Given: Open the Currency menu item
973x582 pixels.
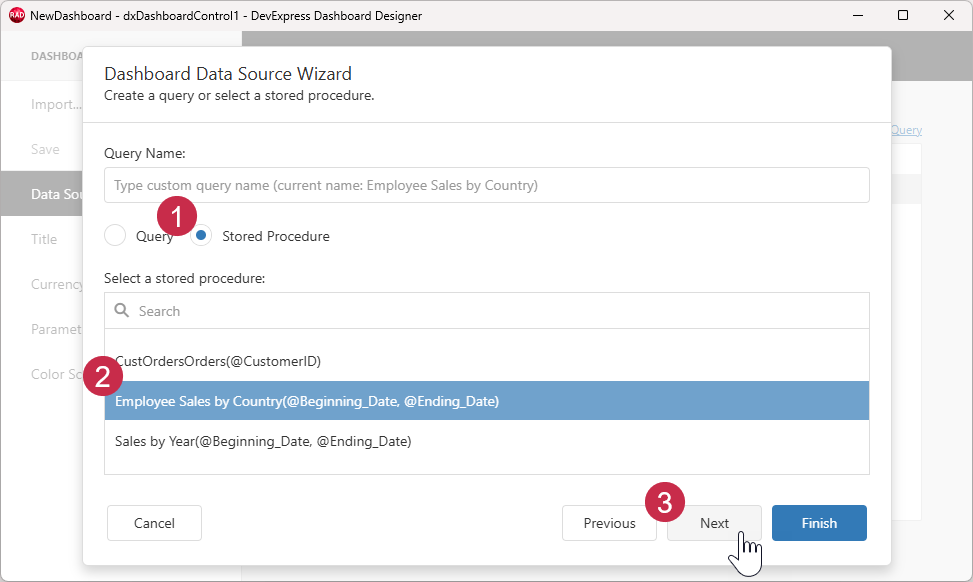Looking at the screenshot, I should 56,284.
